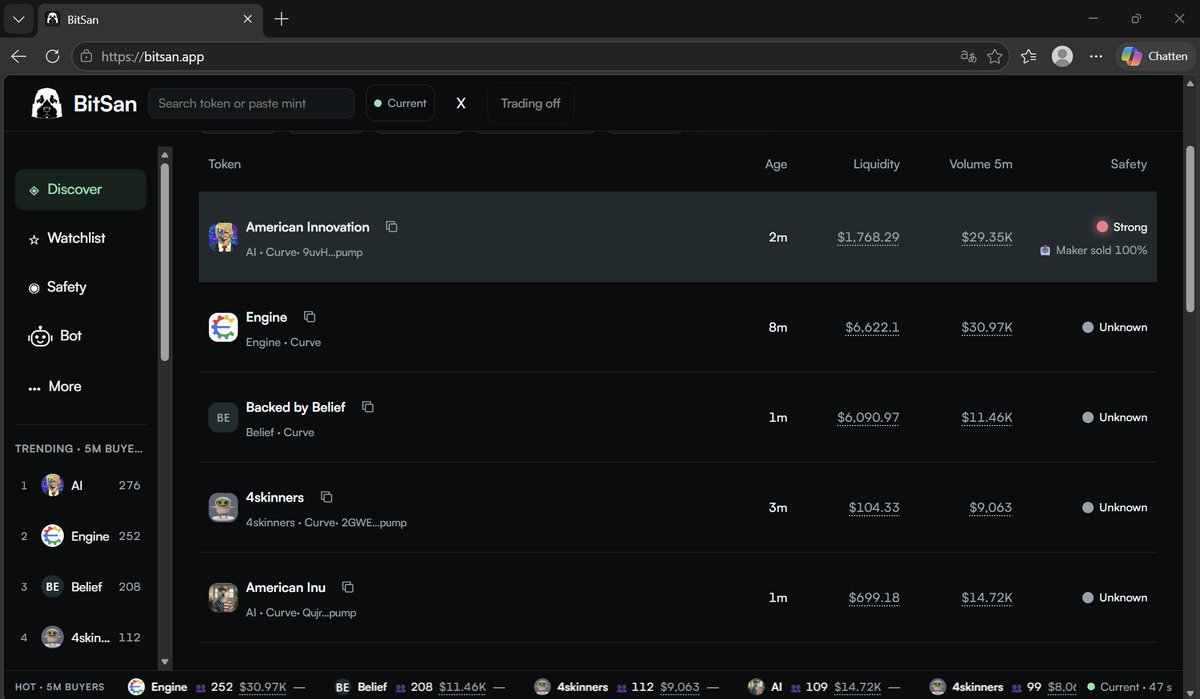Sort by the Volume 5m column header
Screen dimensions: 1200x699
click(980, 164)
